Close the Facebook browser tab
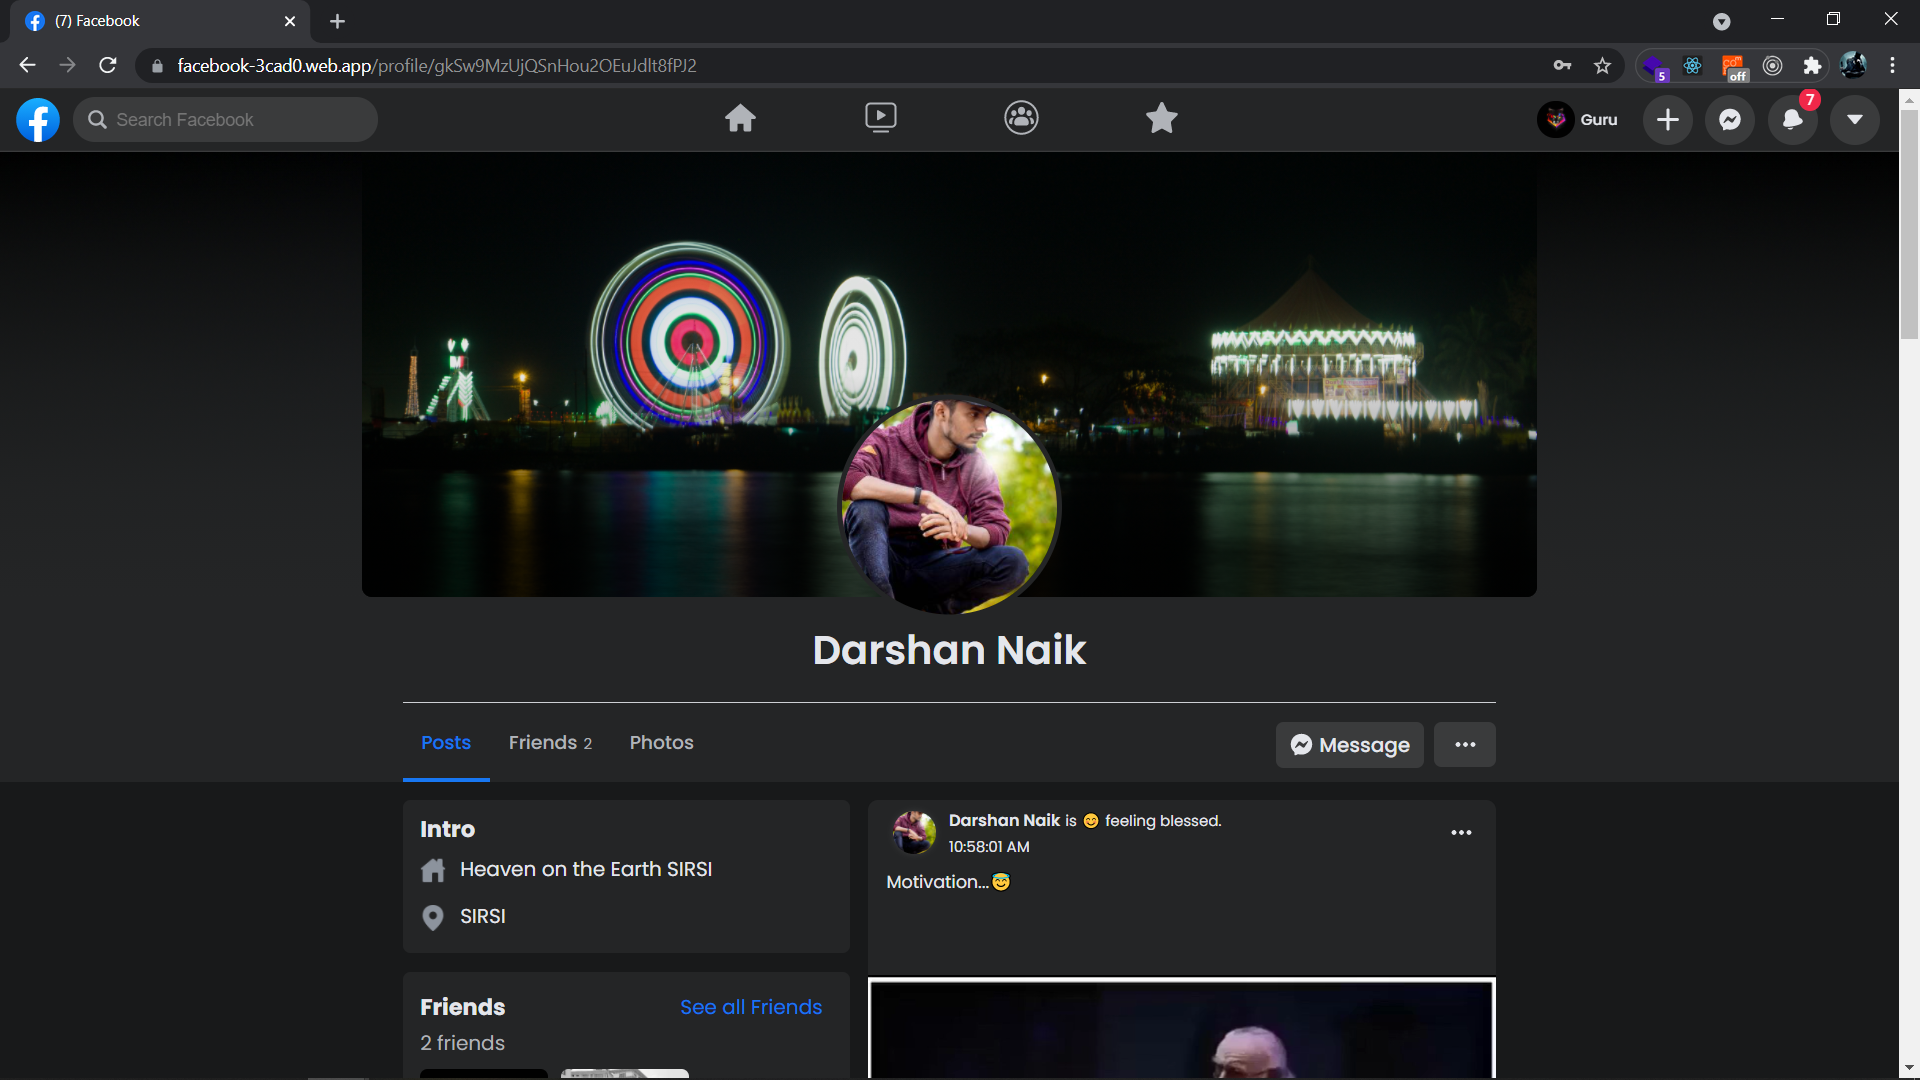Viewport: 1920px width, 1080px height. tap(290, 21)
